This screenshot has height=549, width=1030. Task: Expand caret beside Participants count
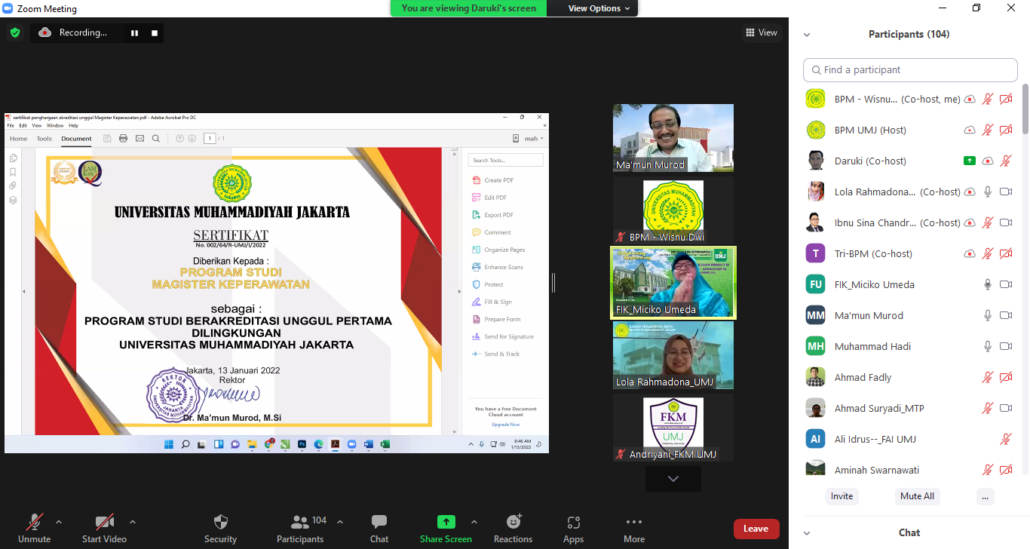click(340, 522)
